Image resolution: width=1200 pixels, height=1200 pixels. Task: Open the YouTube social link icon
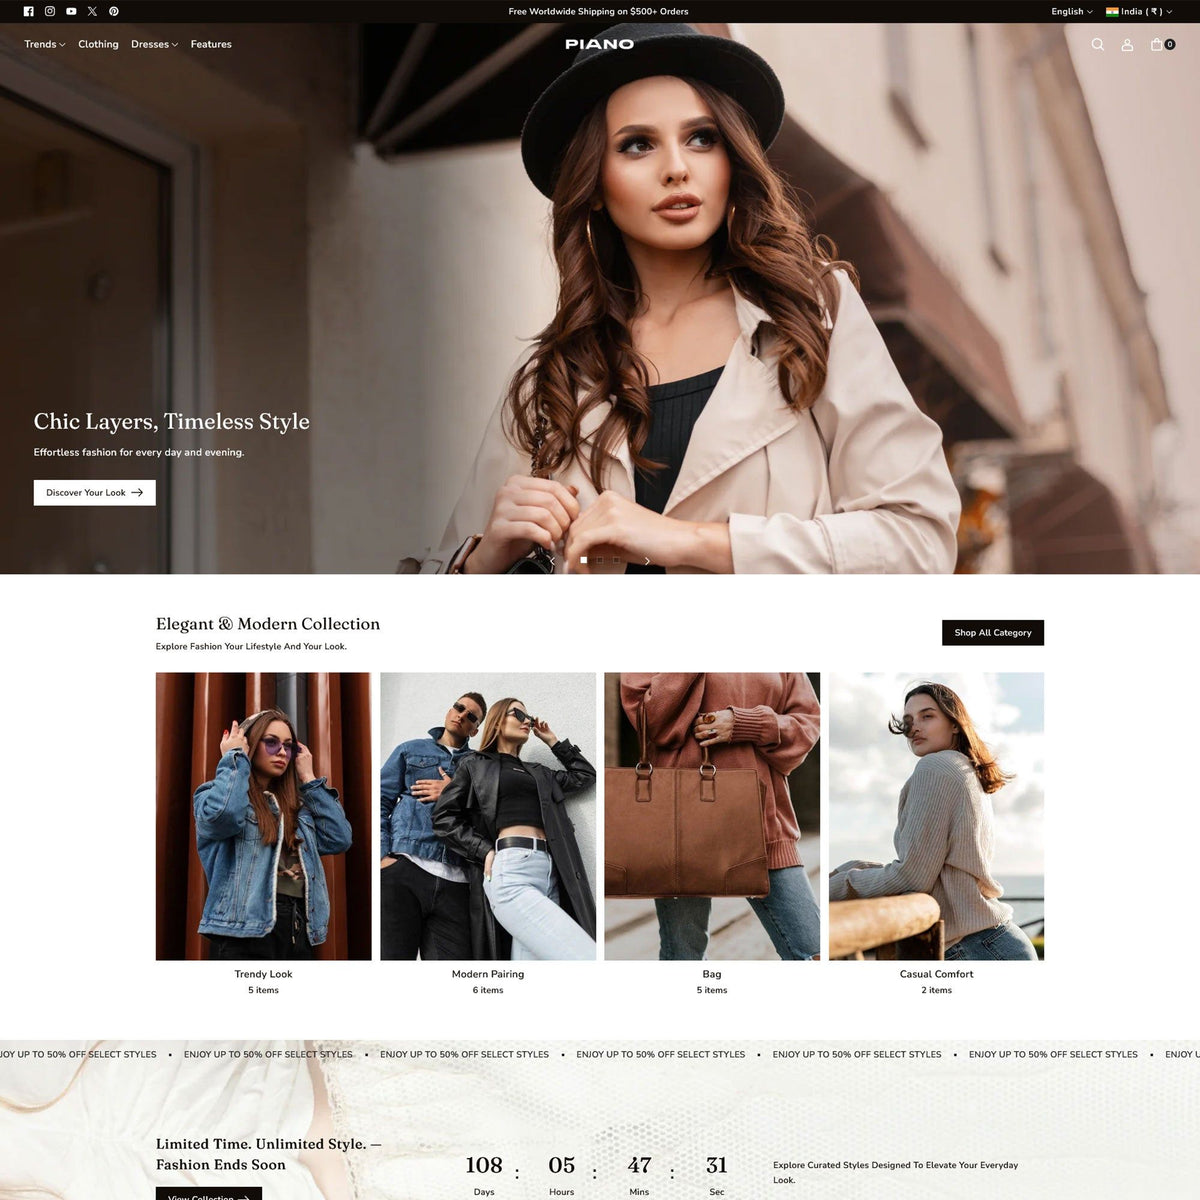coord(71,12)
